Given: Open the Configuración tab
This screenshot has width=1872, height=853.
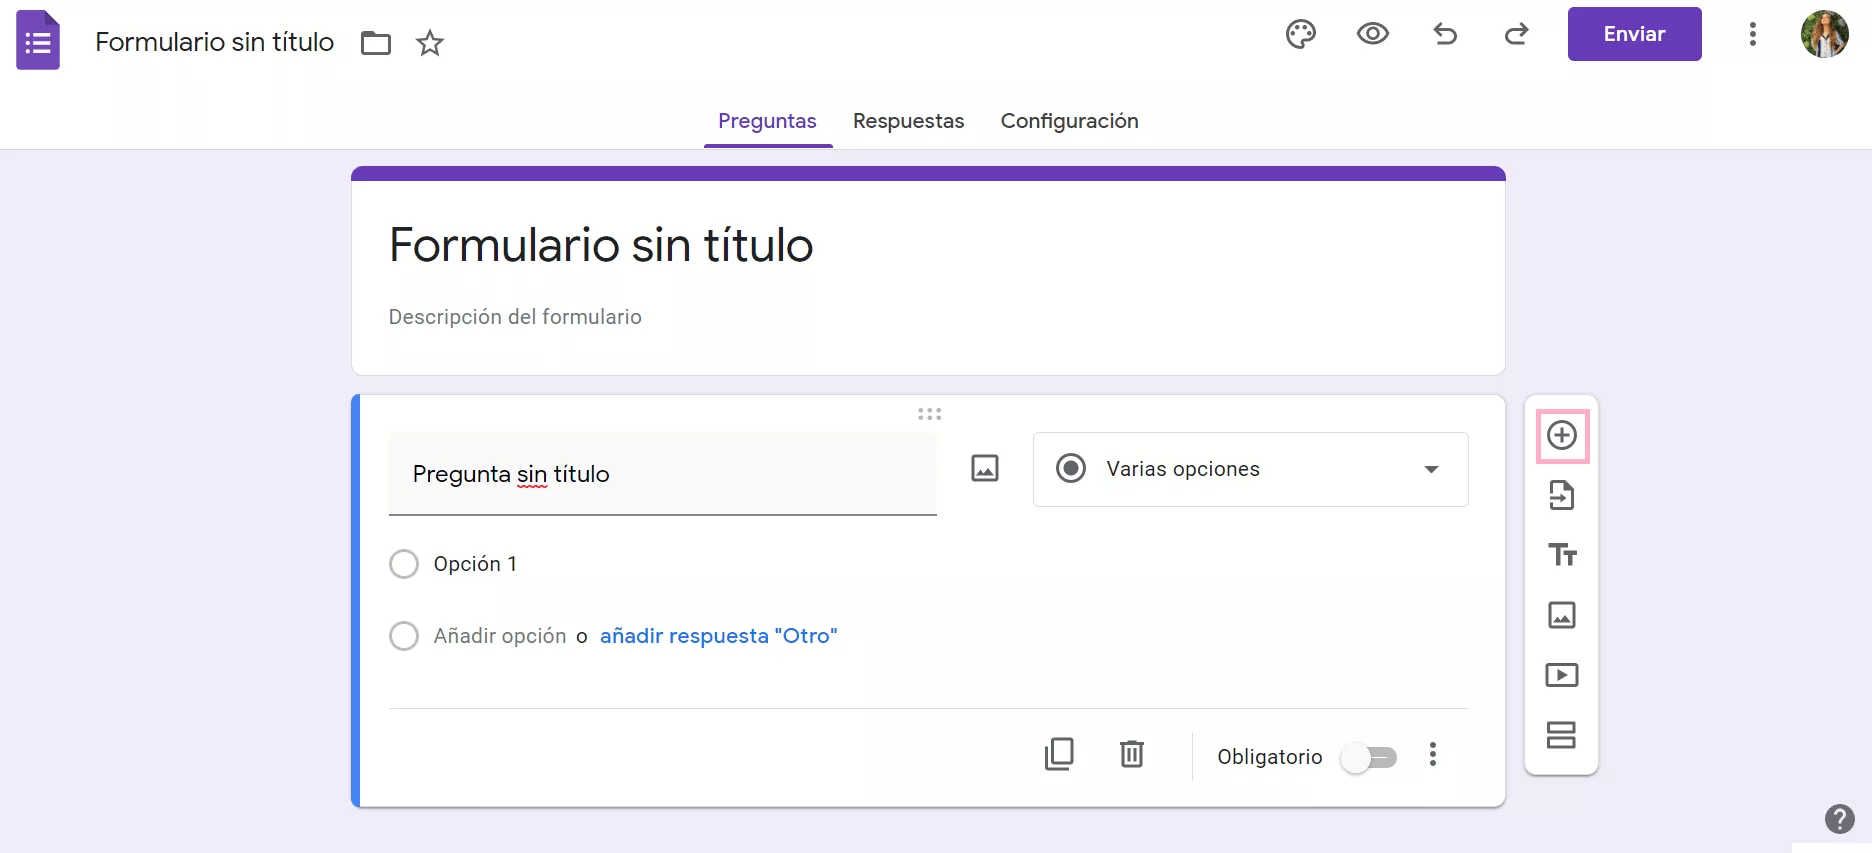Looking at the screenshot, I should click(1069, 121).
